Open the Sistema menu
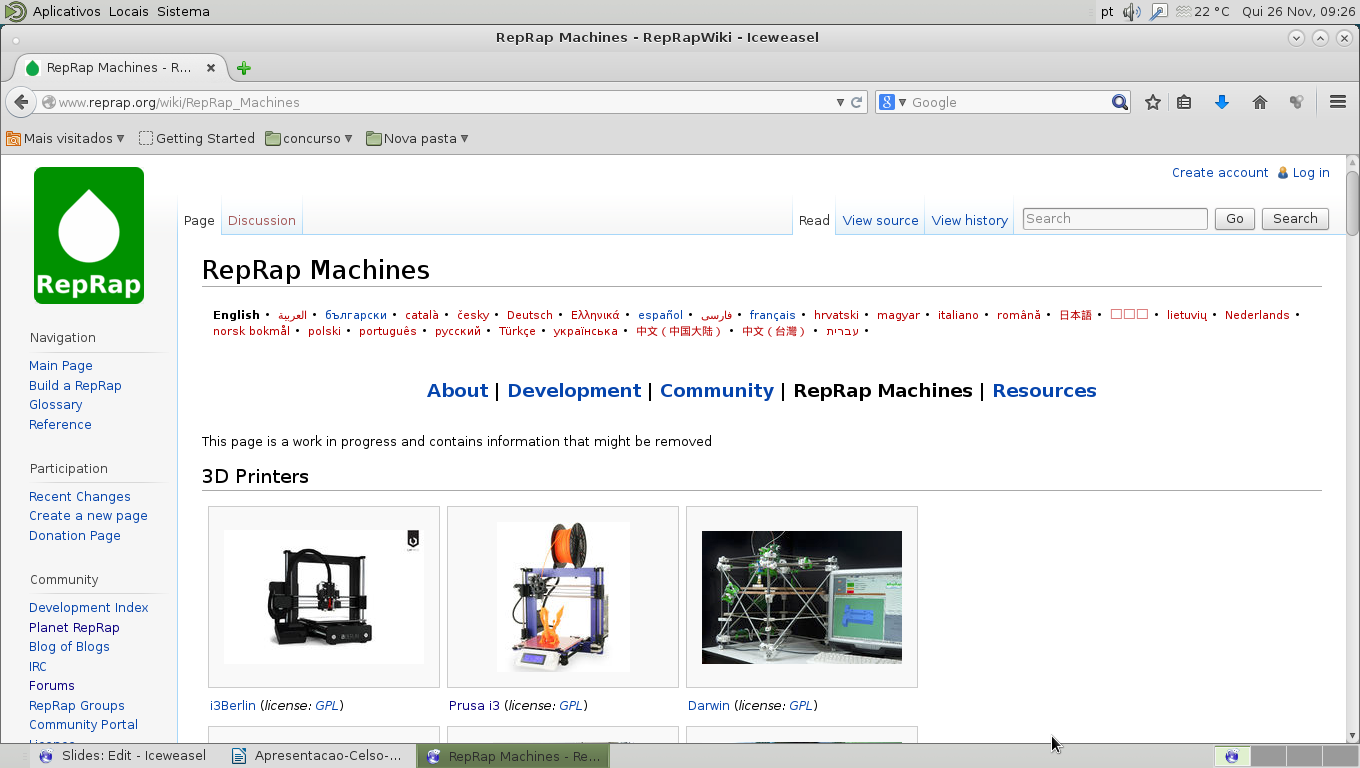Image resolution: width=1360 pixels, height=768 pixels. pos(183,12)
